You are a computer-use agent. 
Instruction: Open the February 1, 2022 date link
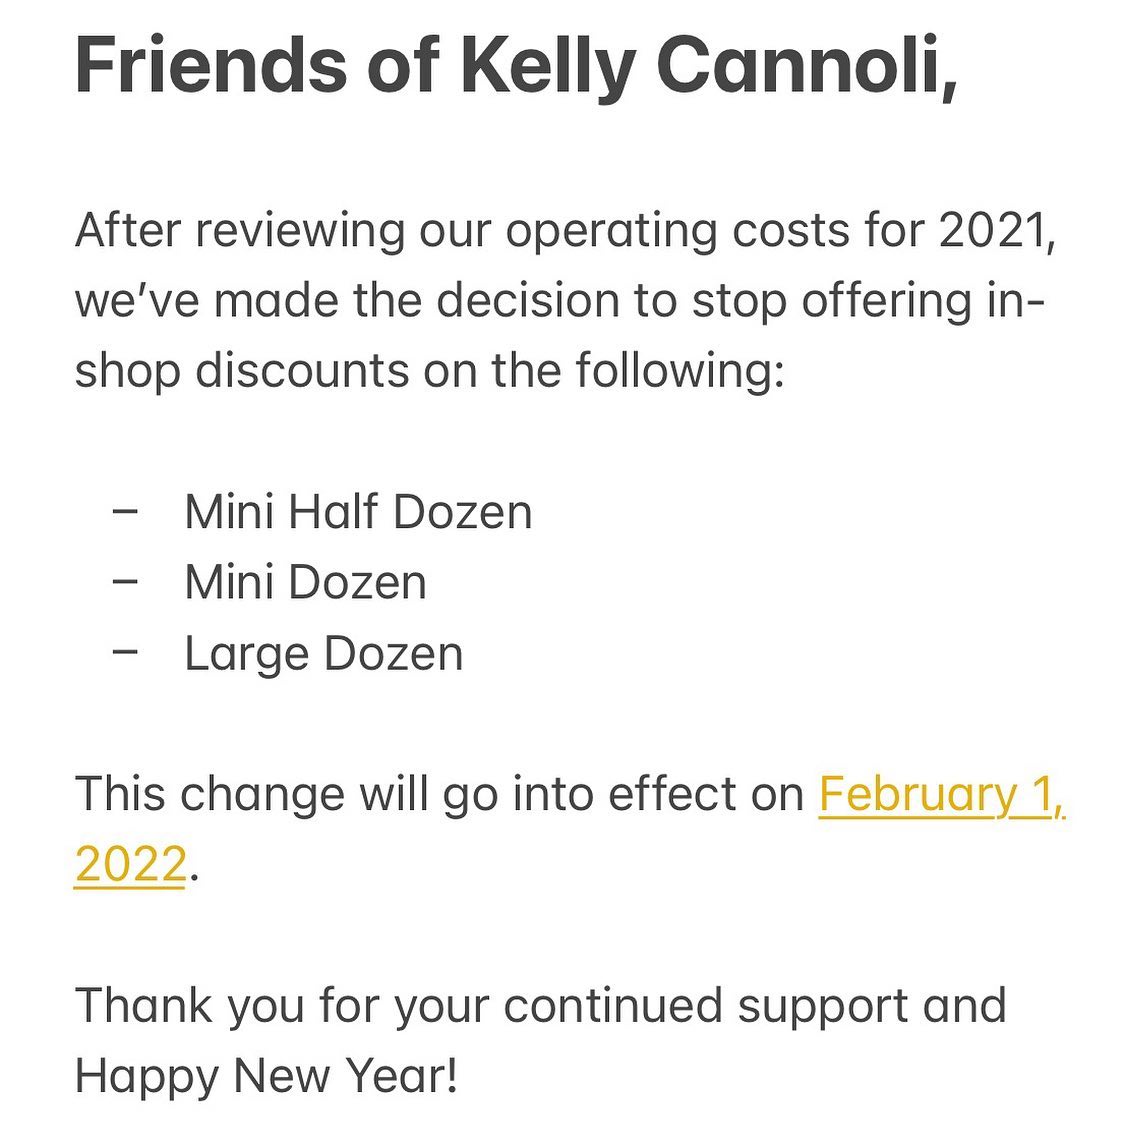click(941, 795)
